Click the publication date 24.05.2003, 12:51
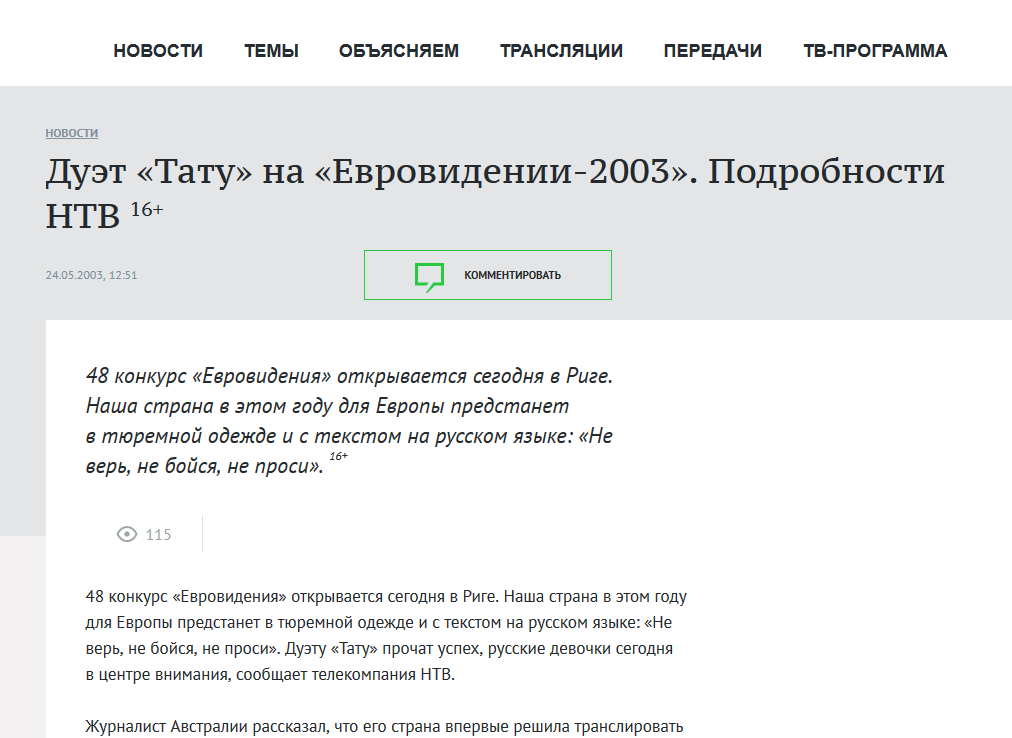1012x738 pixels. 91,275
